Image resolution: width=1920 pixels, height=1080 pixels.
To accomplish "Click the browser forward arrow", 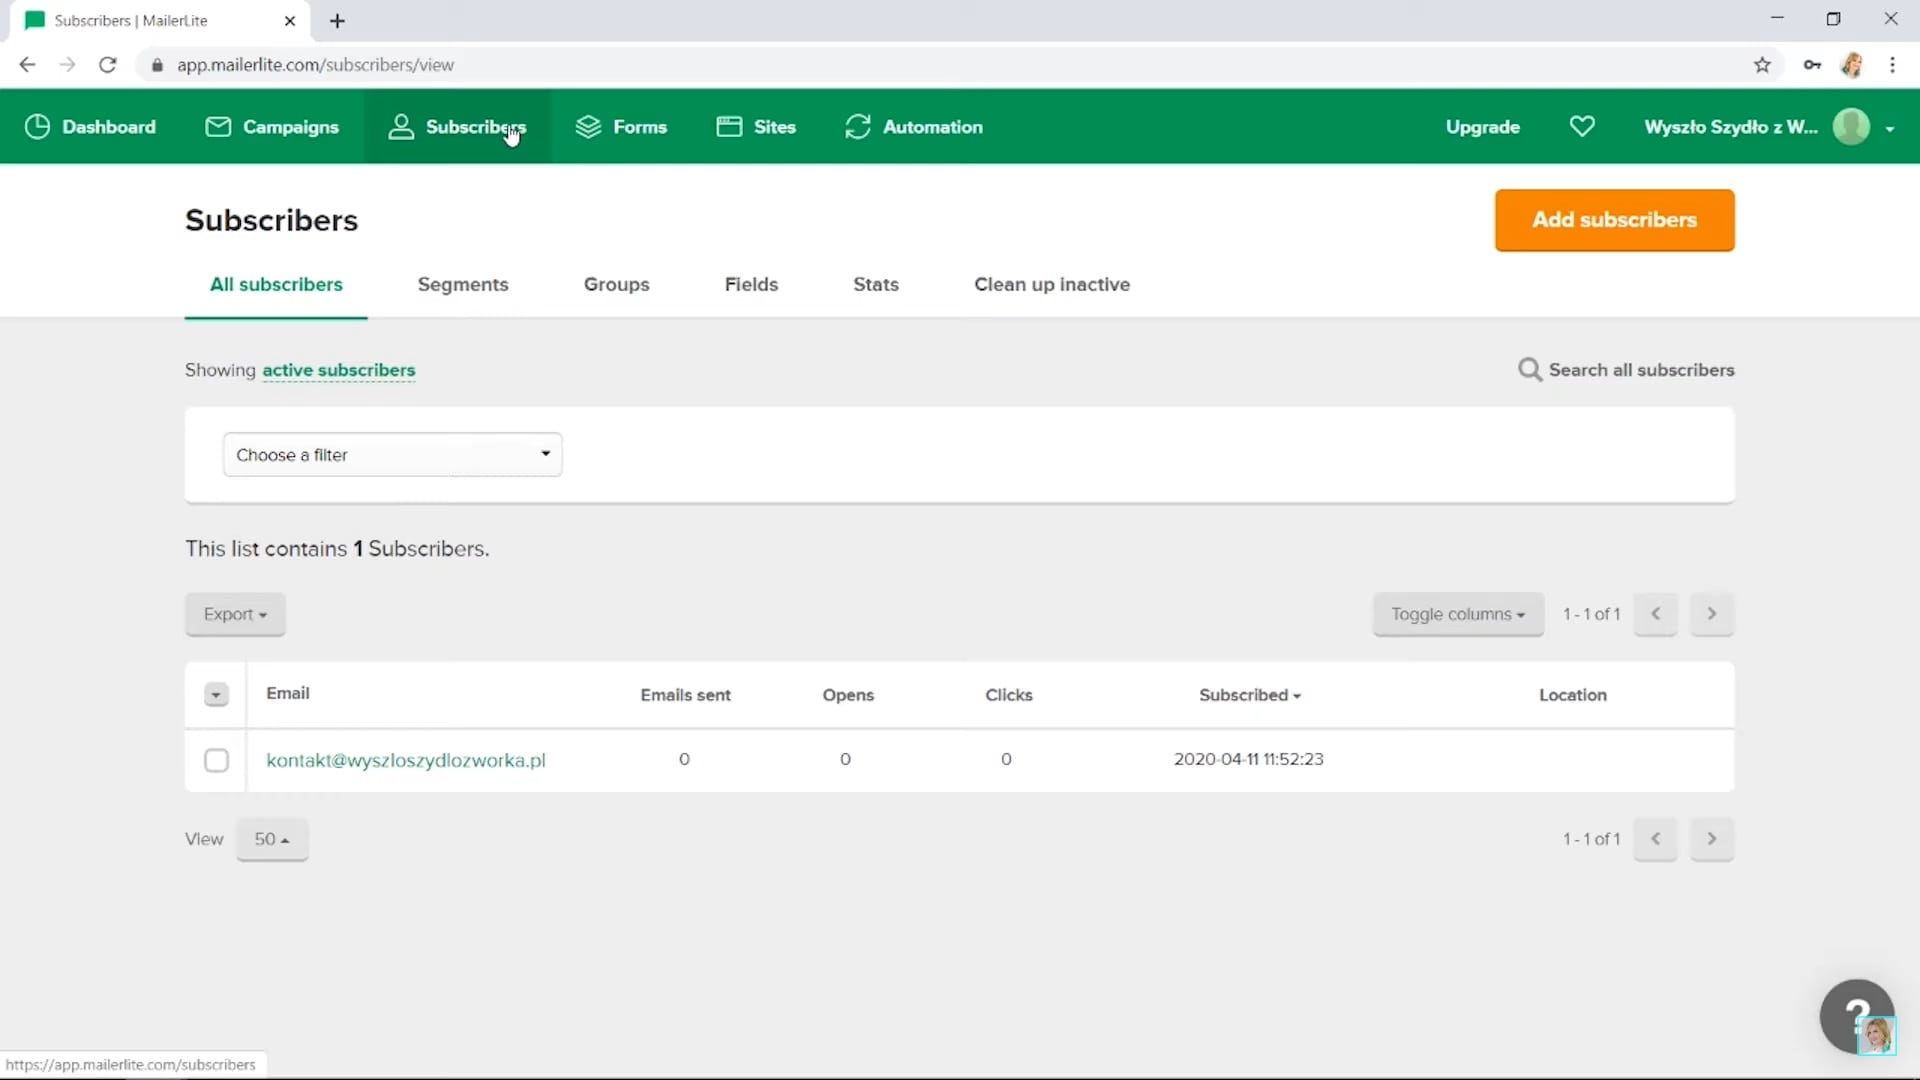I will click(x=67, y=65).
